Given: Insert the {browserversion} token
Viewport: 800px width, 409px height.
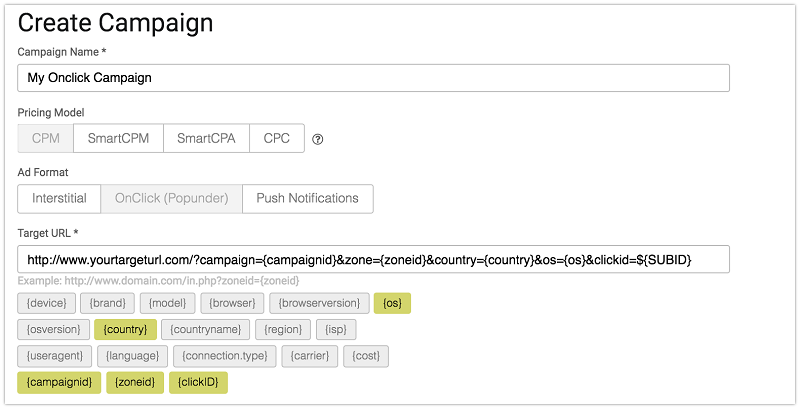Looking at the screenshot, I should click(x=319, y=303).
